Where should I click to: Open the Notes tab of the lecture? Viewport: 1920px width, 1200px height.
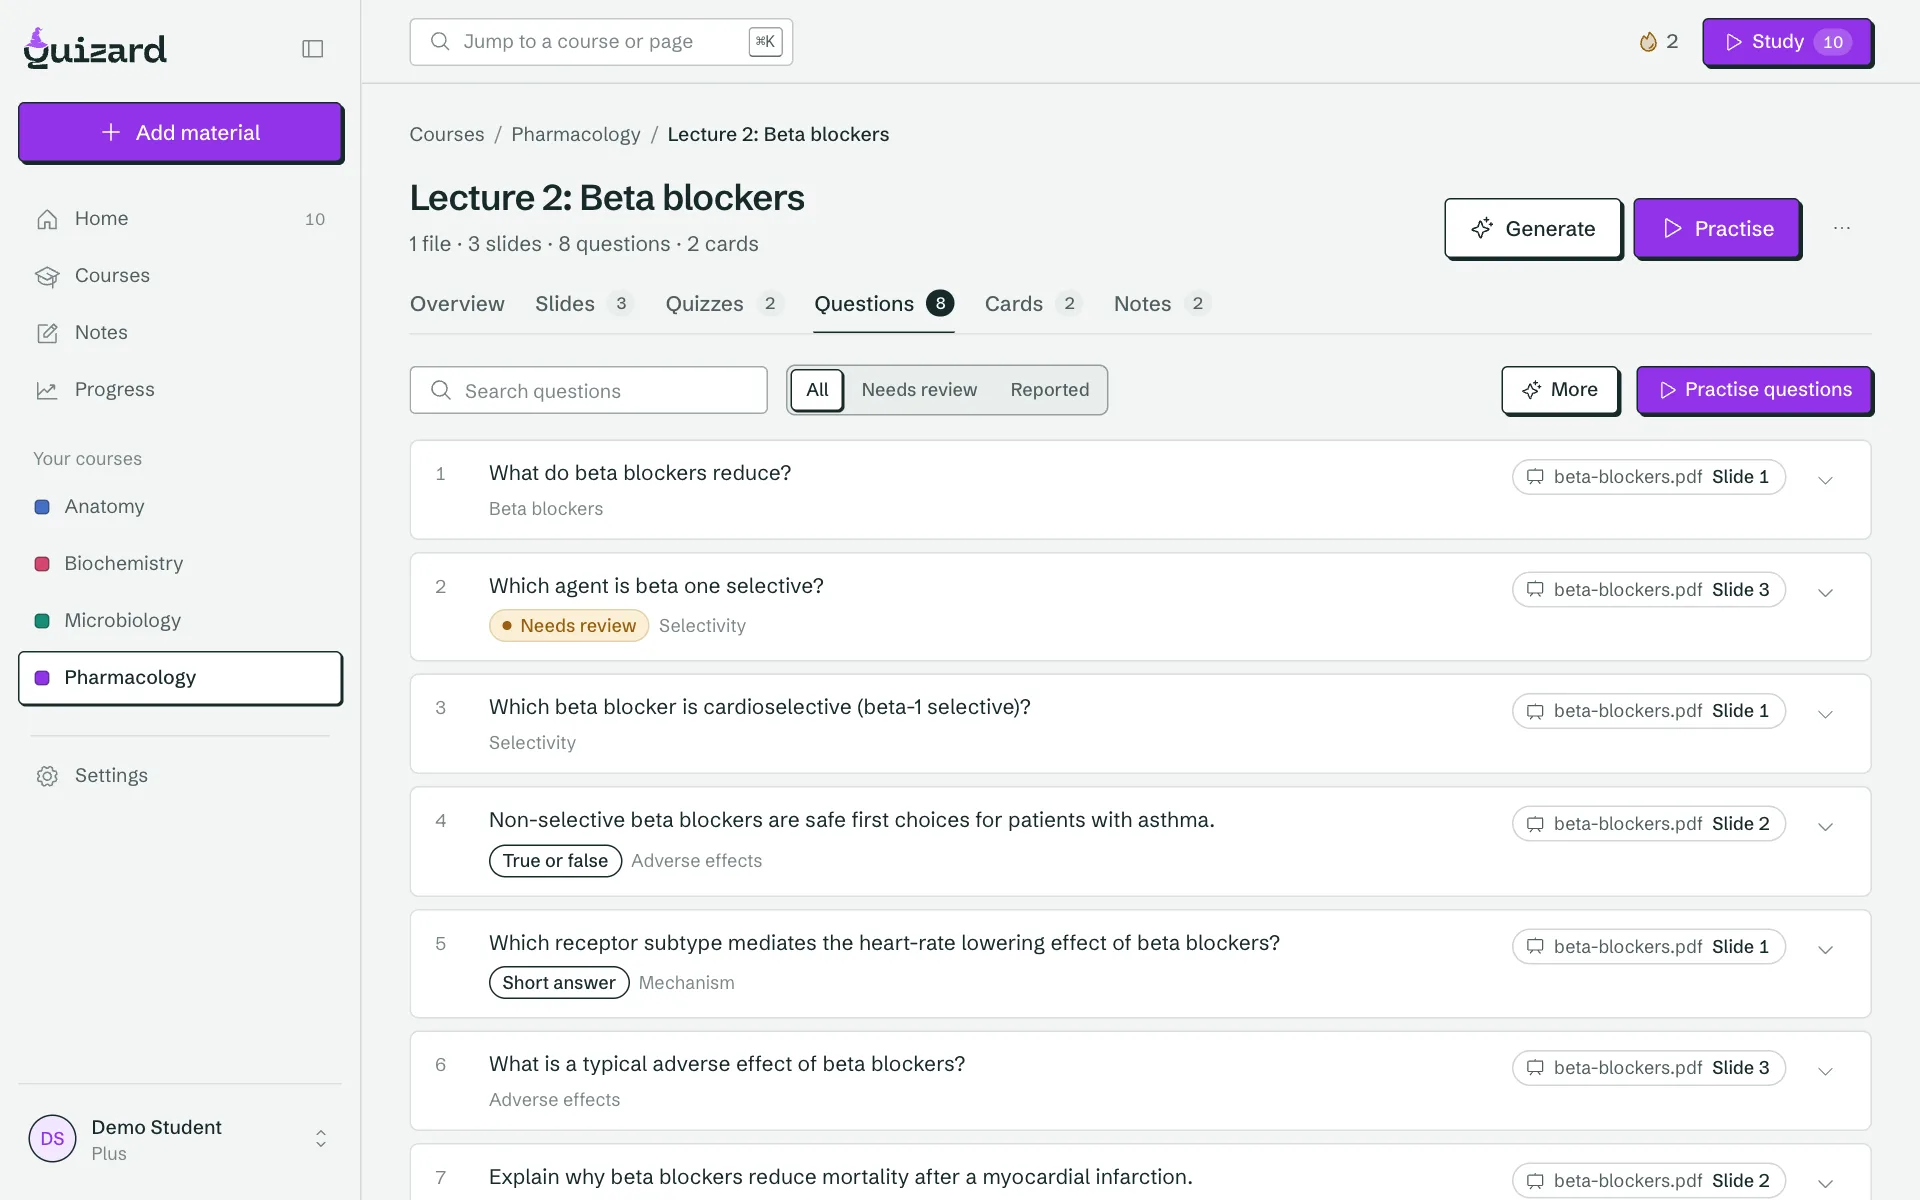1162,304
